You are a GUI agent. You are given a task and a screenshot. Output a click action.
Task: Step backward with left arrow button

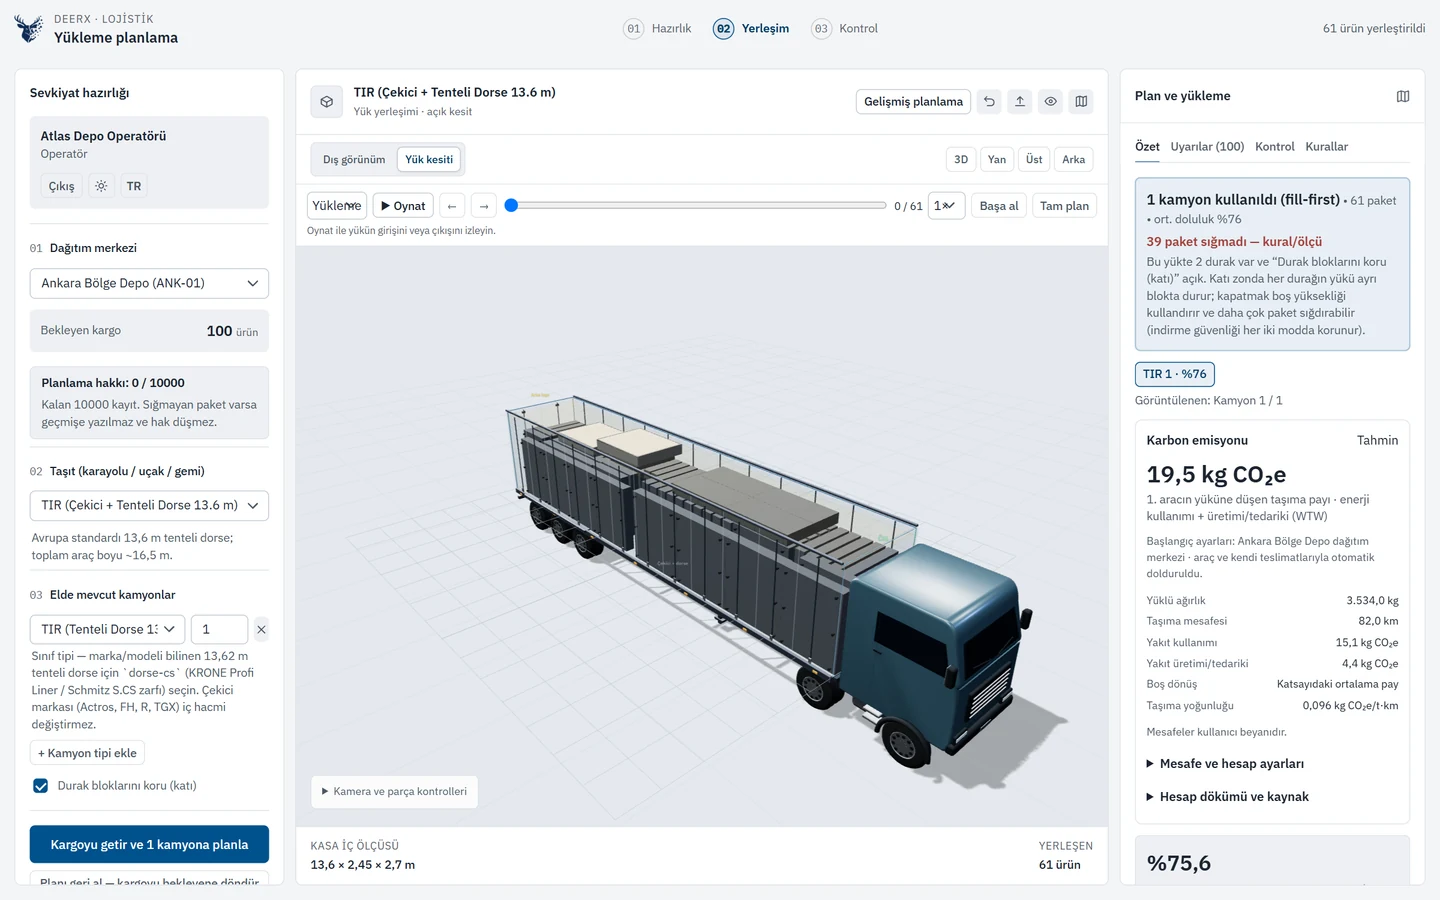point(452,206)
